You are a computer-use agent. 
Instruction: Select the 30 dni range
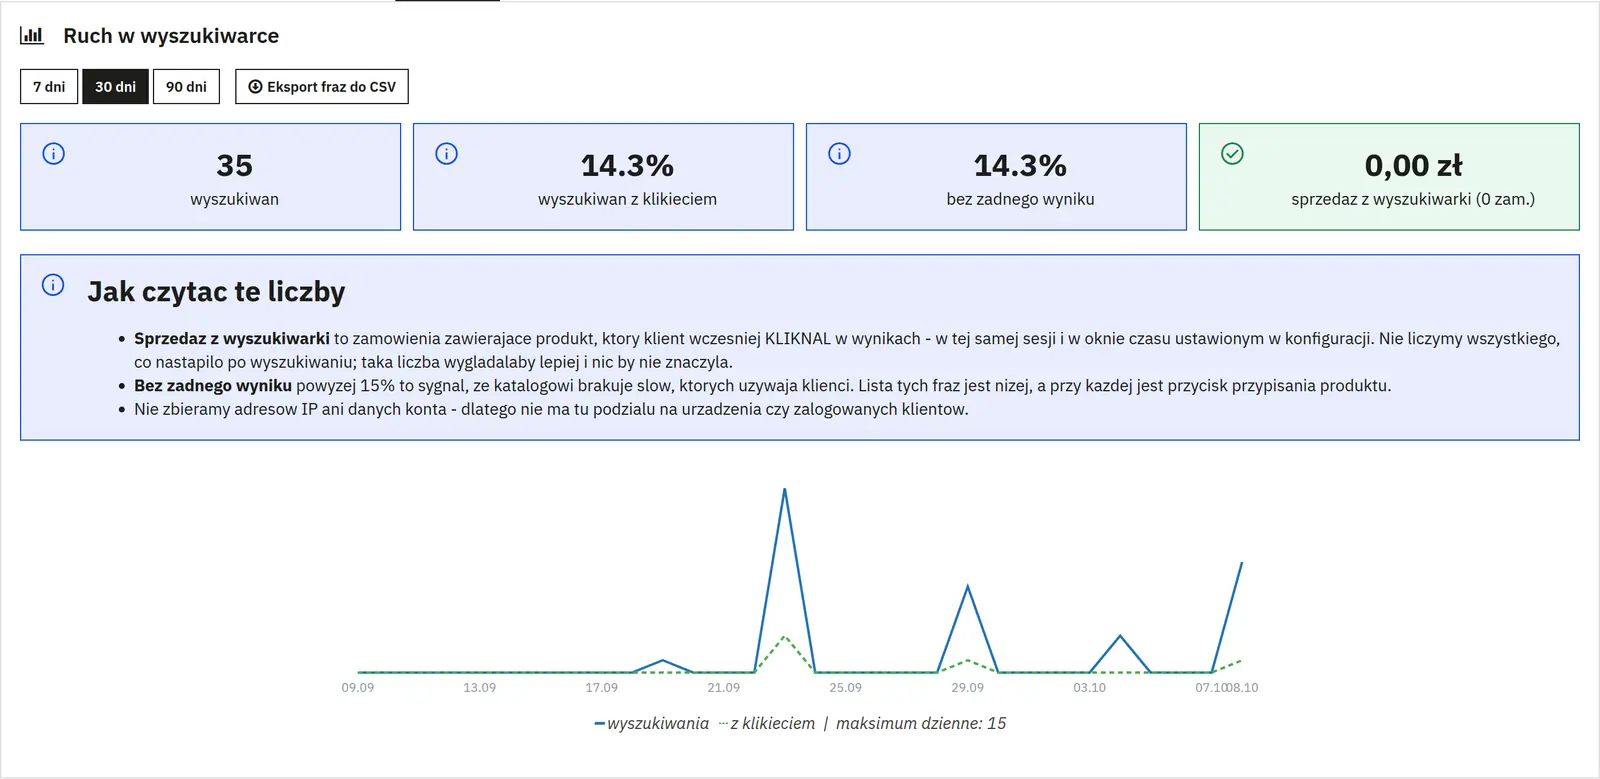click(x=115, y=86)
